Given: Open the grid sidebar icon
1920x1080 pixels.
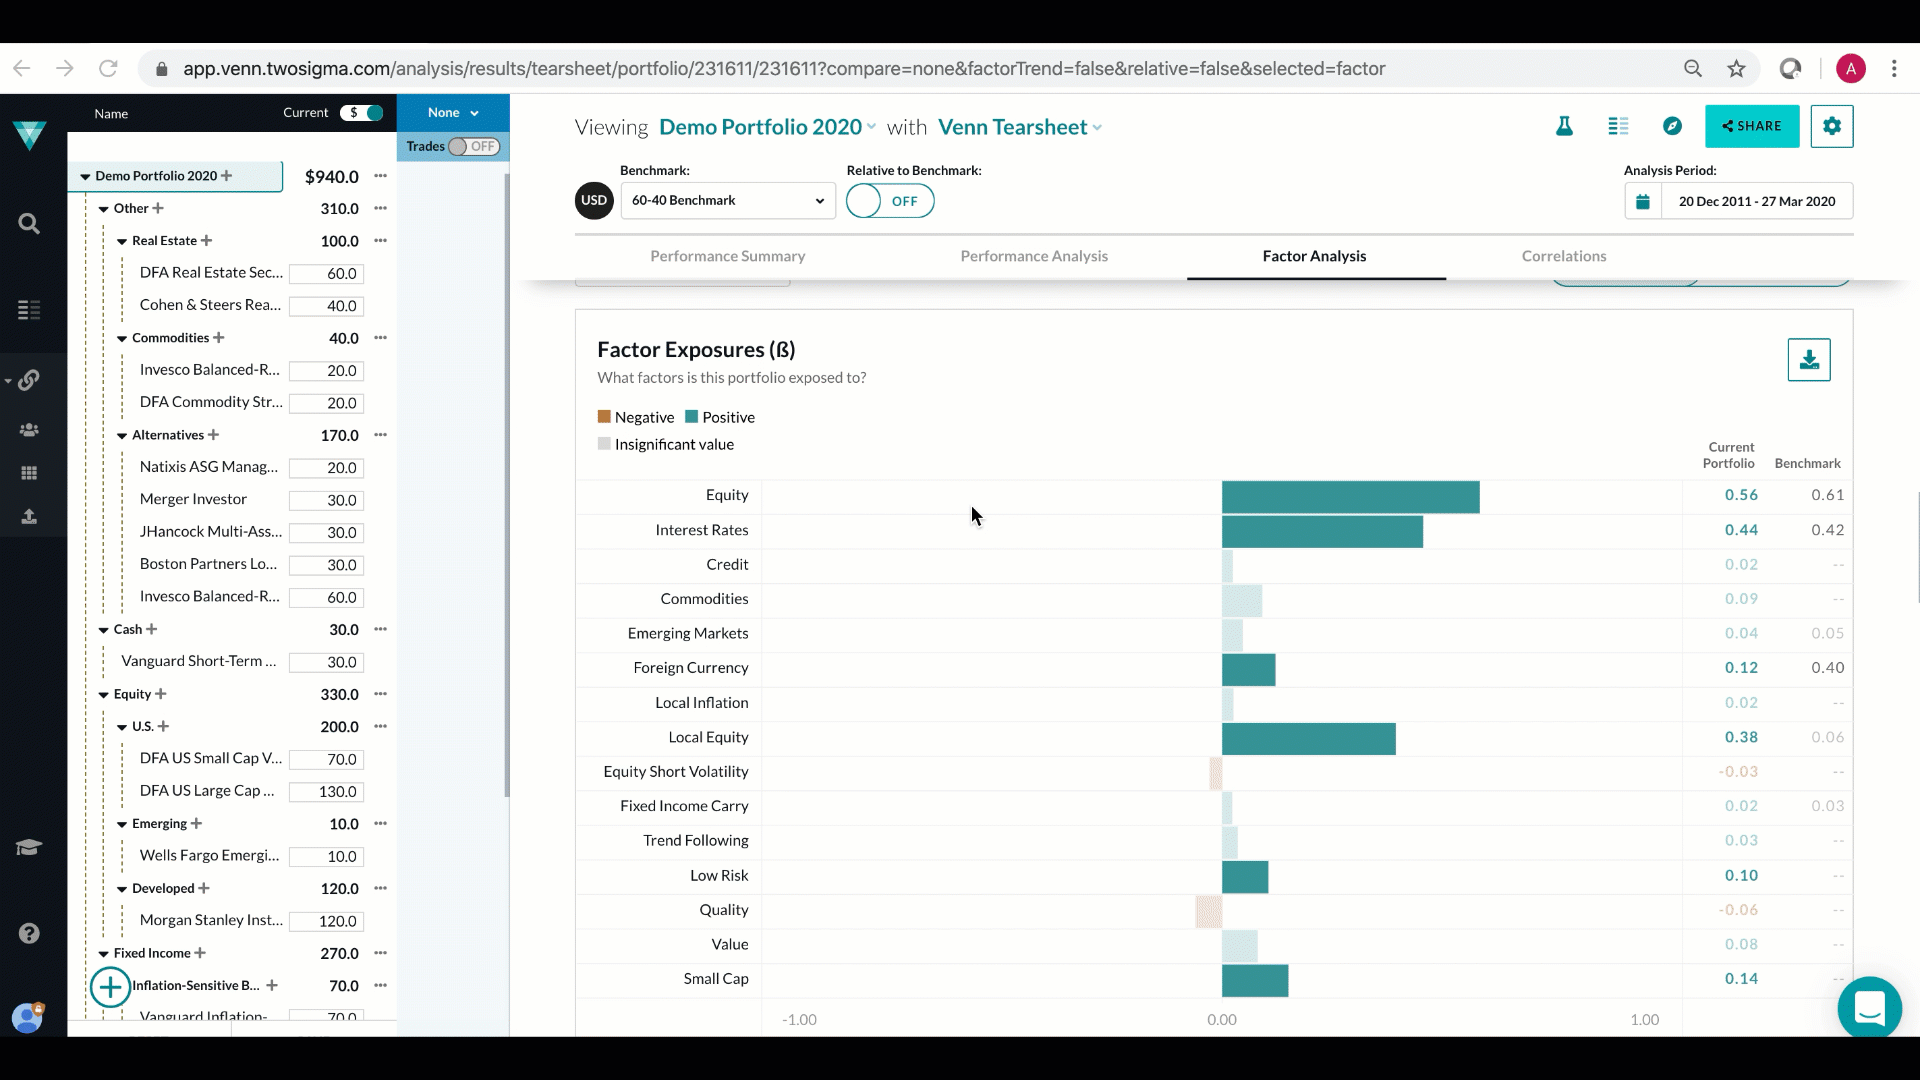Looking at the screenshot, I should (x=29, y=473).
